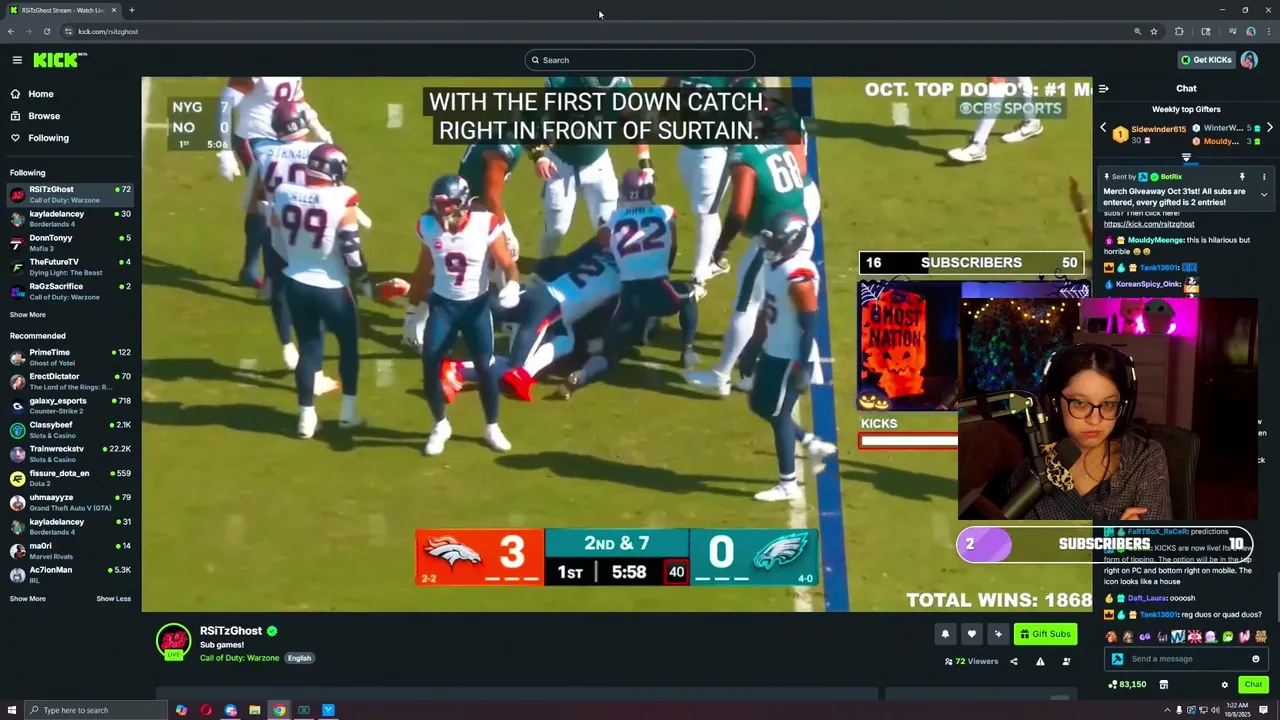Viewport: 1280px width, 720px height.
Task: Click the address bar URL
Action: pyautogui.click(x=108, y=31)
